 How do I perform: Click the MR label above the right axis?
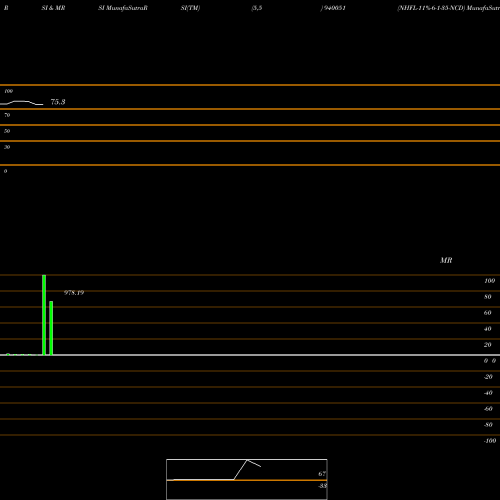(446, 260)
